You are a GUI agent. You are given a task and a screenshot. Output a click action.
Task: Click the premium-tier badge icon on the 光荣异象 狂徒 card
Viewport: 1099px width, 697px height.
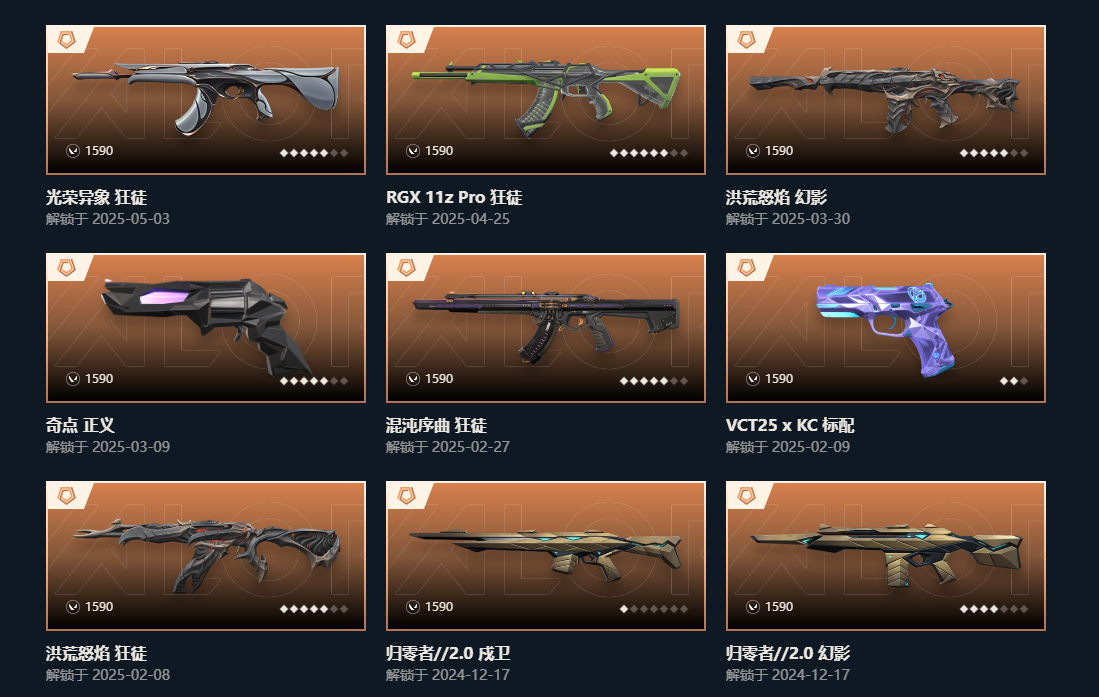67,39
